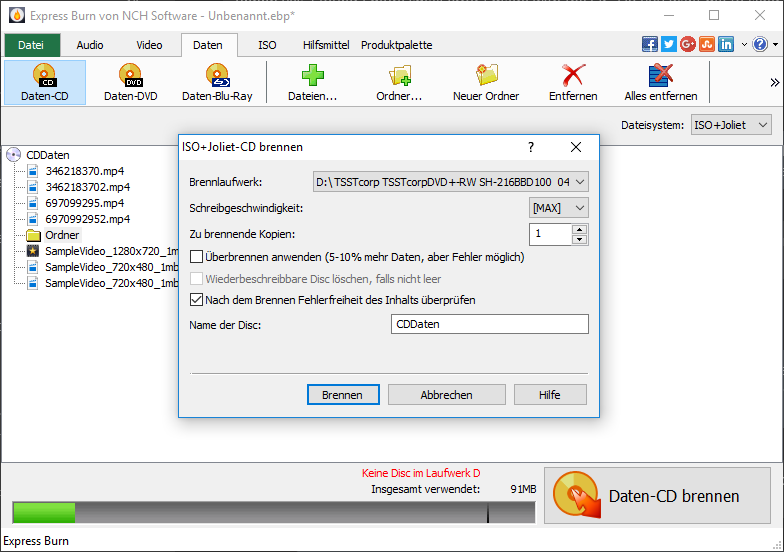Viewport: 784px width, 552px height.
Task: Click the 91MB used size value
Action: [x=523, y=489]
